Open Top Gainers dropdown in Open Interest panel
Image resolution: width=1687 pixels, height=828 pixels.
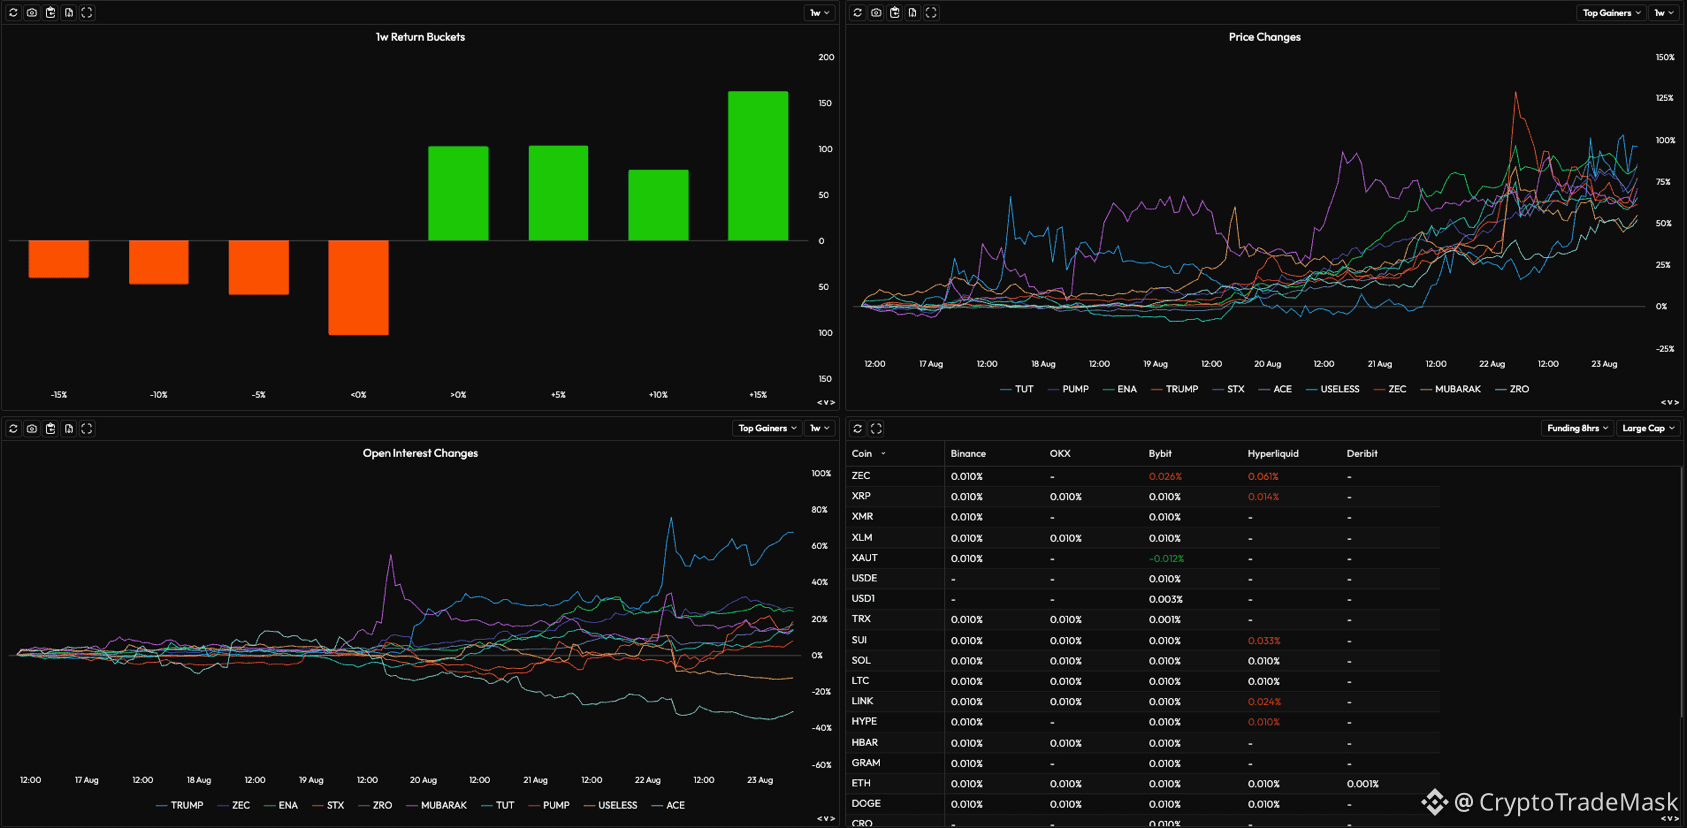coord(767,429)
